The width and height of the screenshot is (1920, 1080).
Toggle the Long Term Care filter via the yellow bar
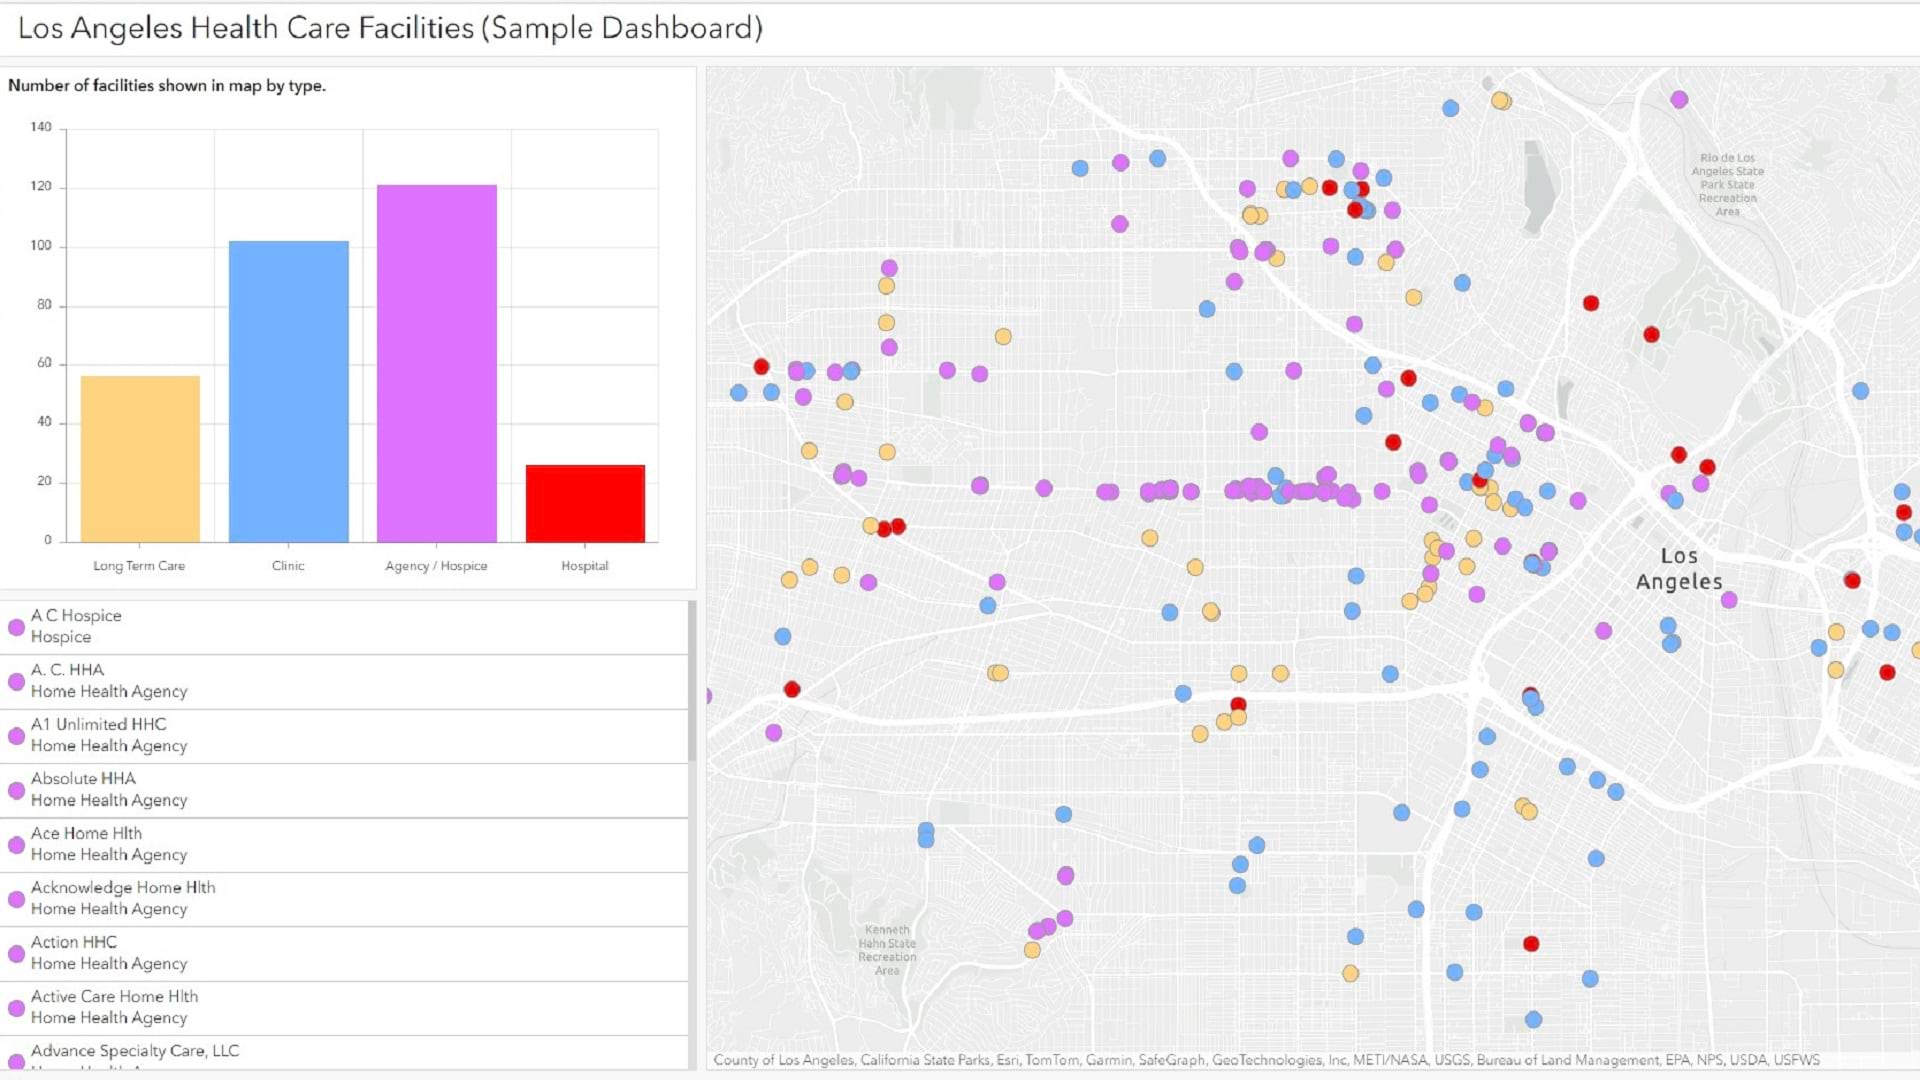(x=140, y=455)
